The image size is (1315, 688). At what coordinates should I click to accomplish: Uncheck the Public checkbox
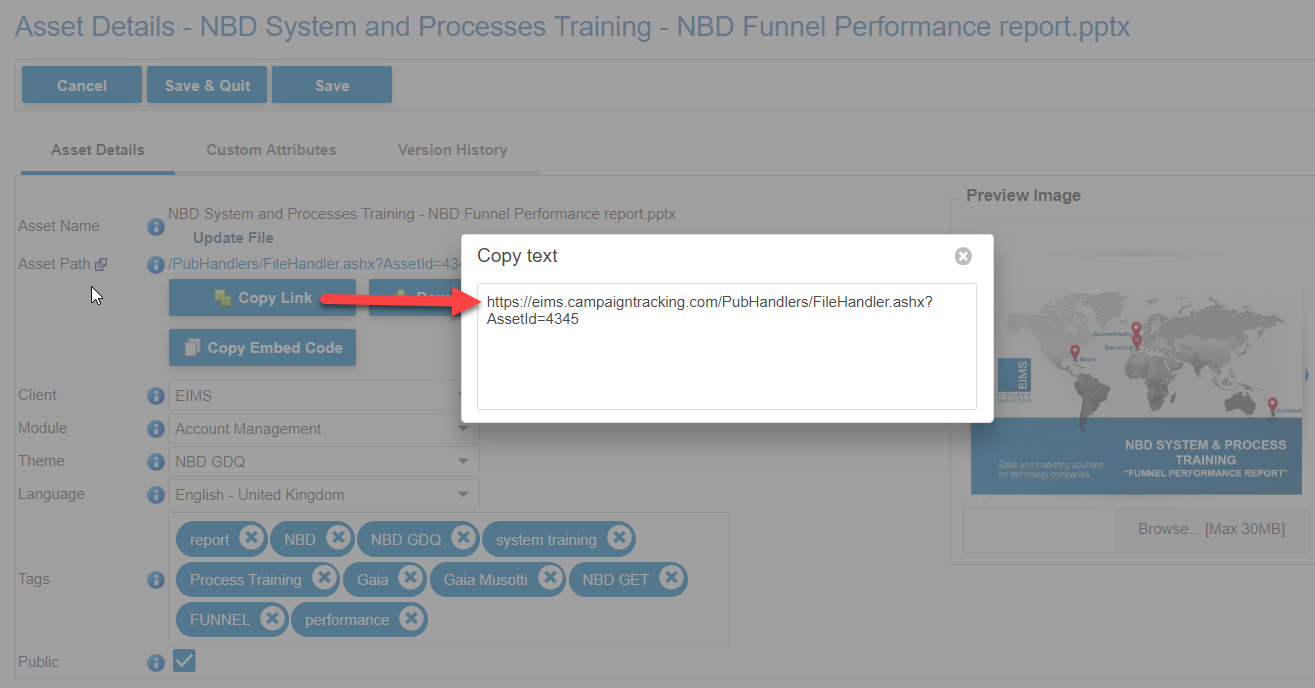click(x=185, y=661)
